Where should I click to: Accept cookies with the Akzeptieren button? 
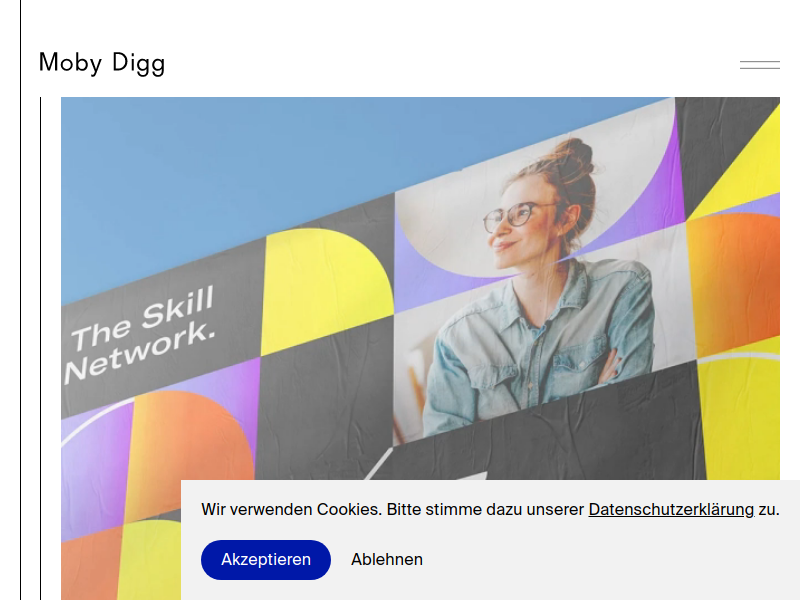click(266, 560)
